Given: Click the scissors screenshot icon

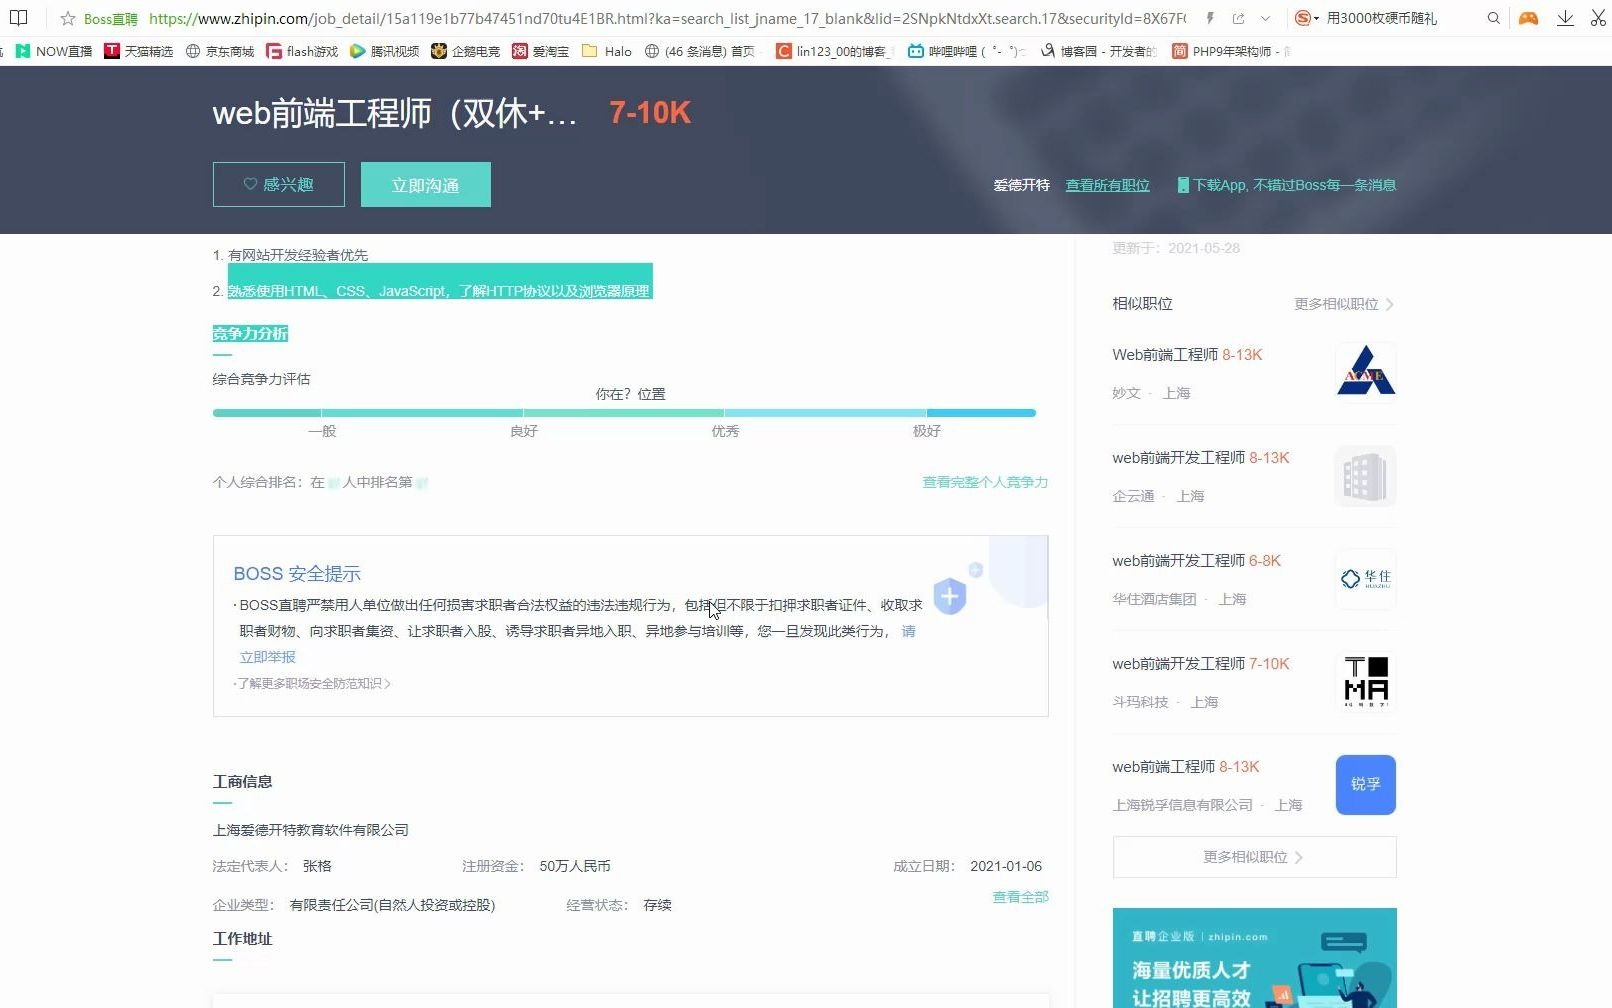Looking at the screenshot, I should [1598, 18].
